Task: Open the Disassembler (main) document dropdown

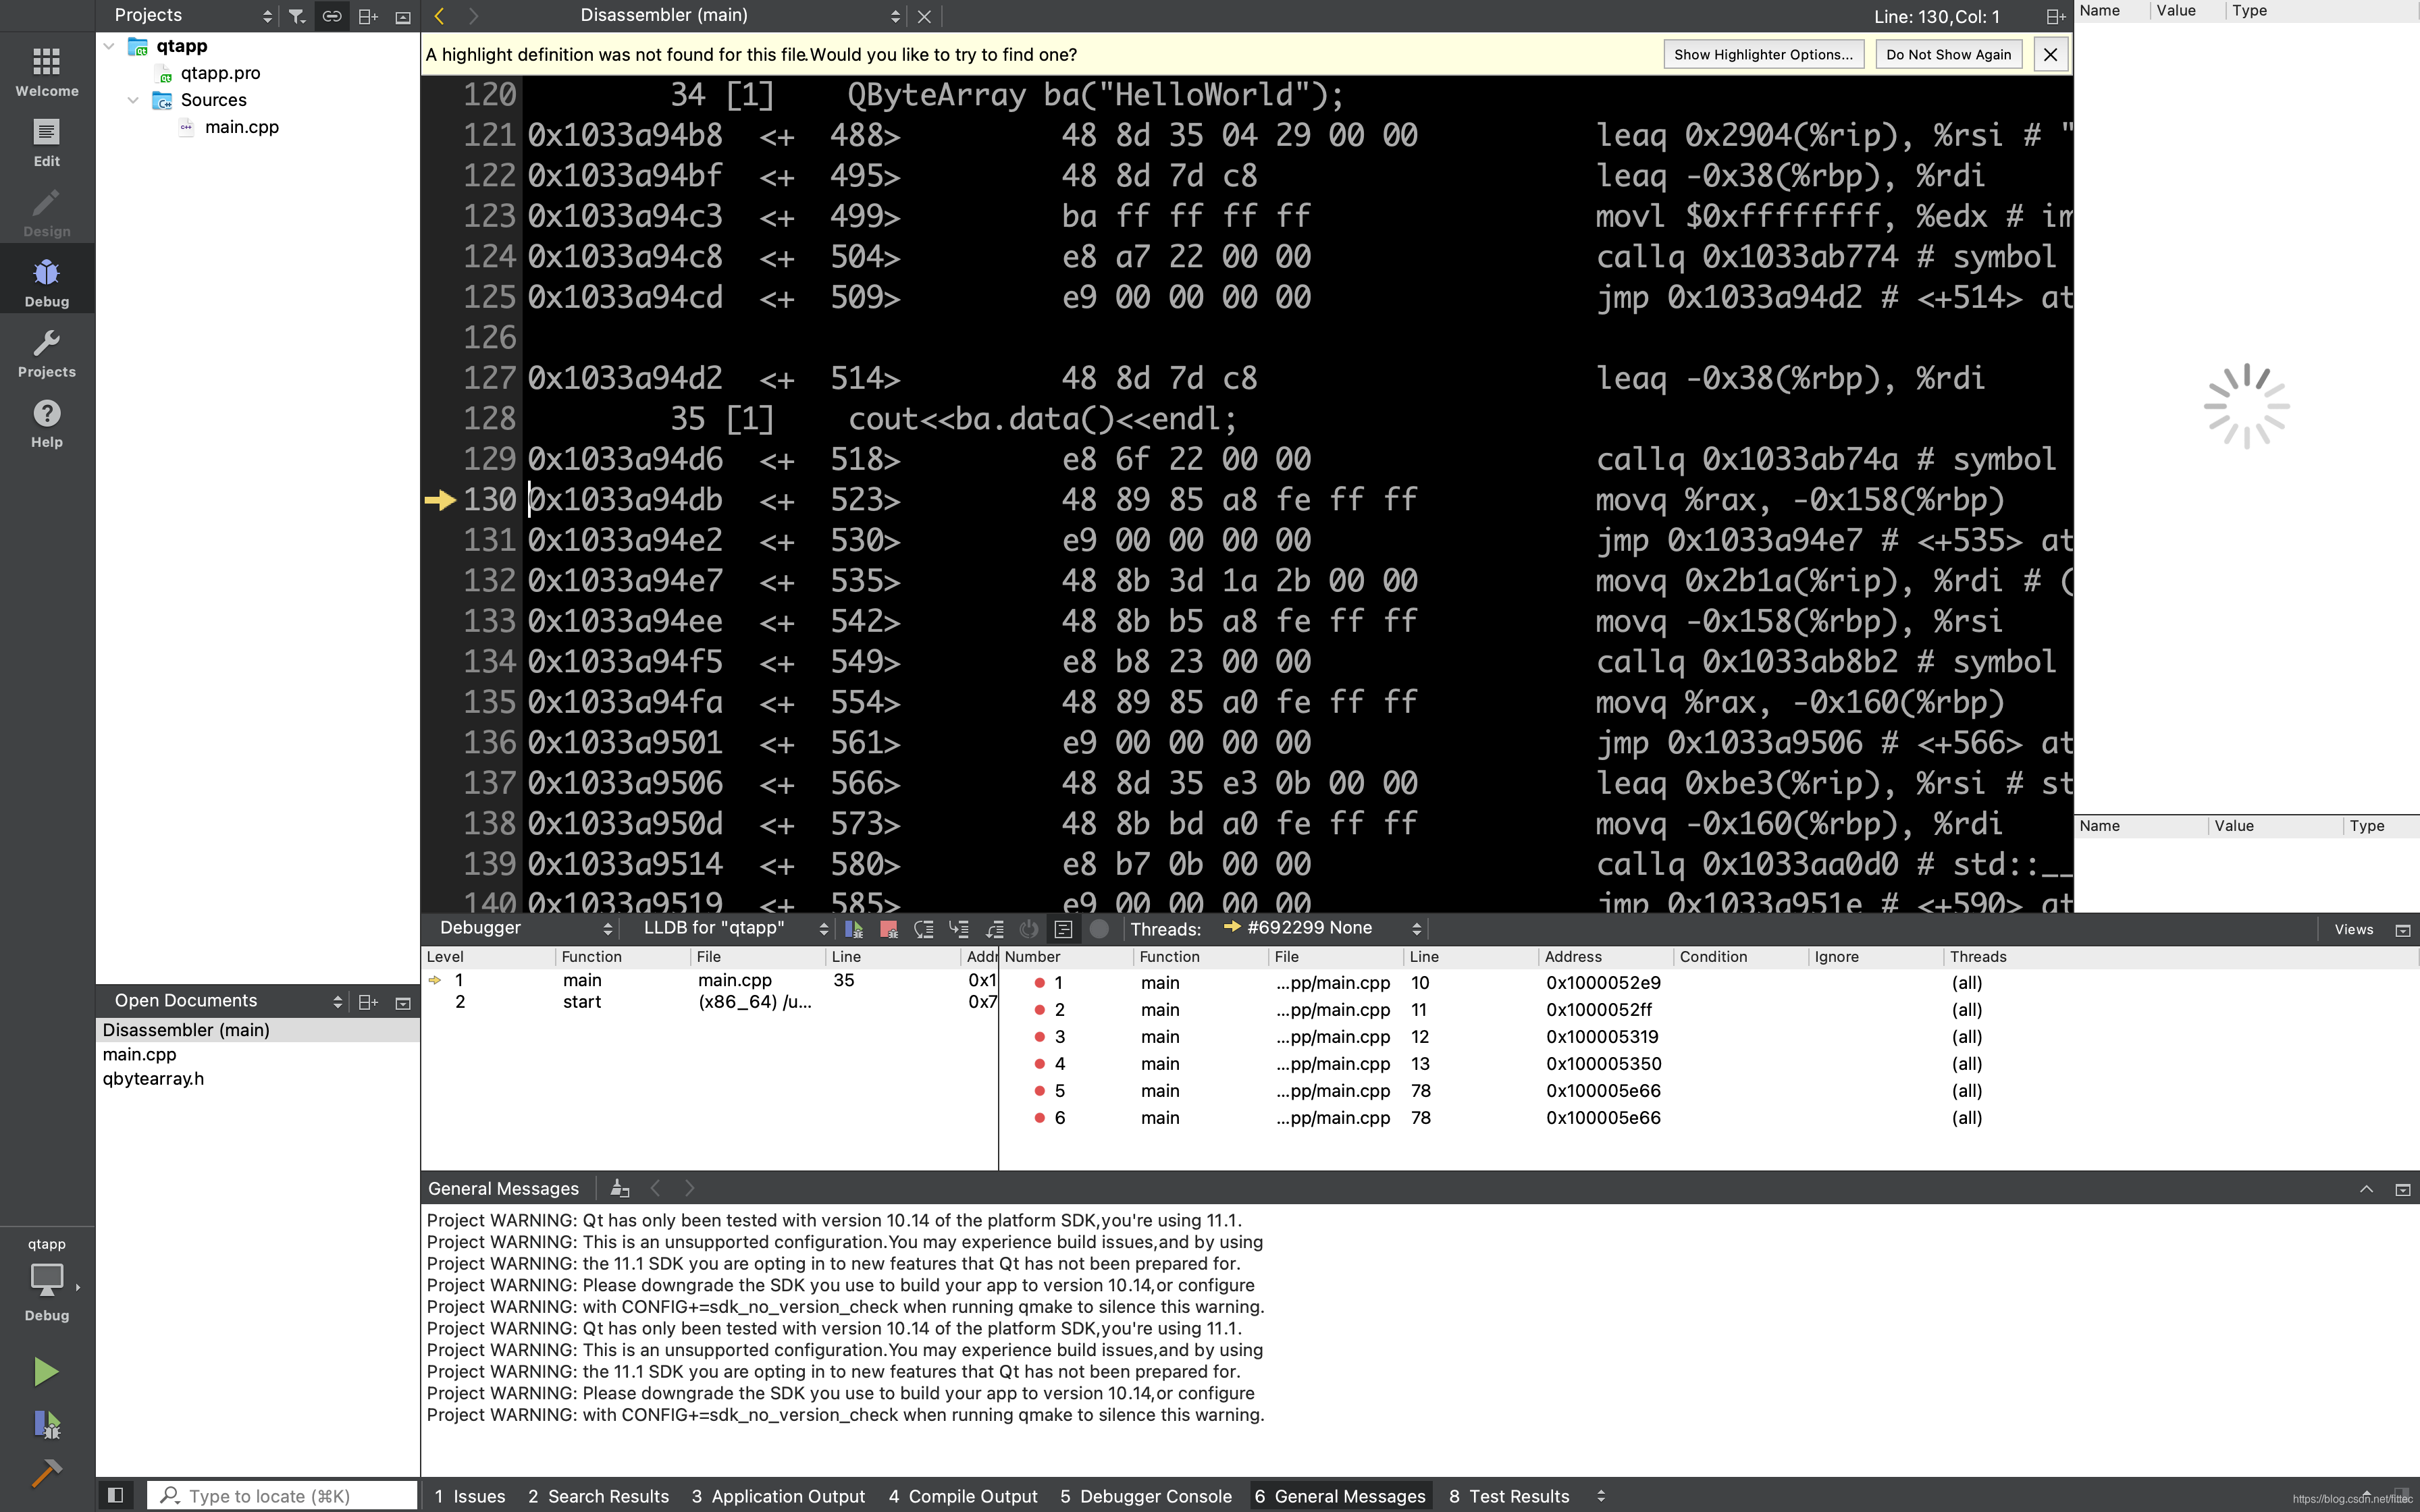Action: [740, 15]
